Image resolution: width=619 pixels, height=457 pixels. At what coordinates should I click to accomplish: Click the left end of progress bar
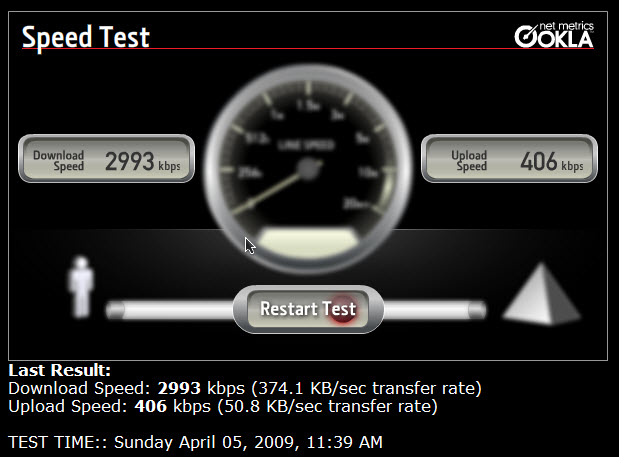click(115, 310)
